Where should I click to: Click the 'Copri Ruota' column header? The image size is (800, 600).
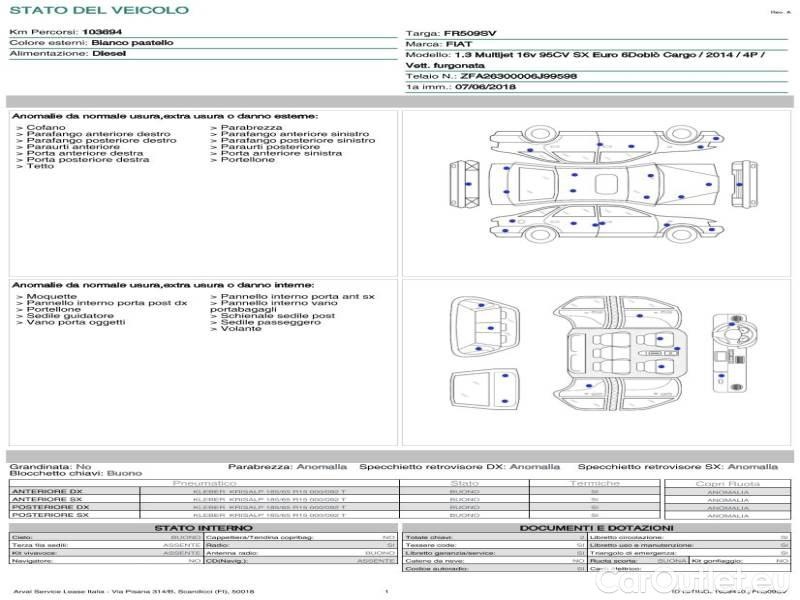(x=727, y=483)
